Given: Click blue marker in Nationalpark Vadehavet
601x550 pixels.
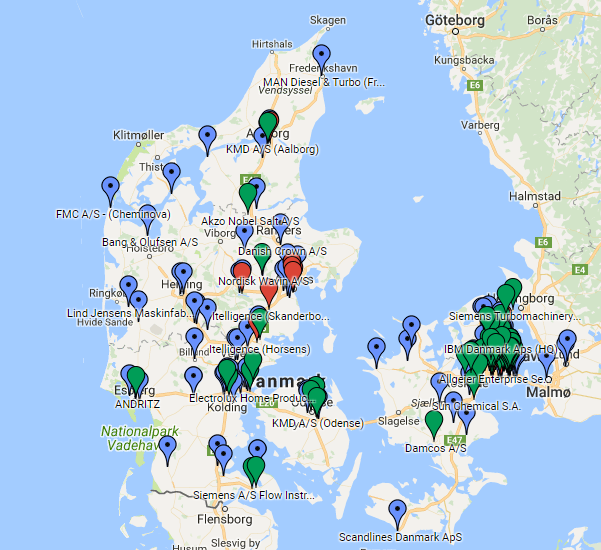Looking at the screenshot, I should tap(167, 449).
